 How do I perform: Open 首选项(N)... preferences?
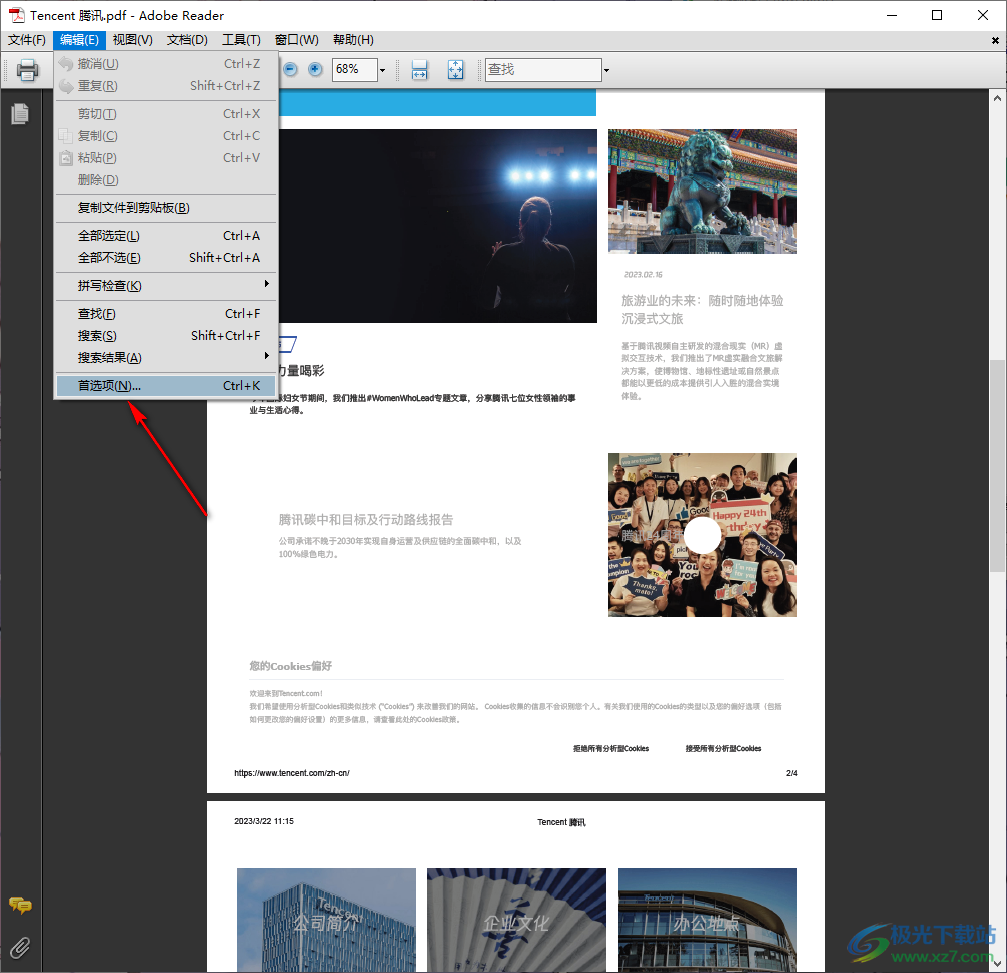[x=166, y=385]
